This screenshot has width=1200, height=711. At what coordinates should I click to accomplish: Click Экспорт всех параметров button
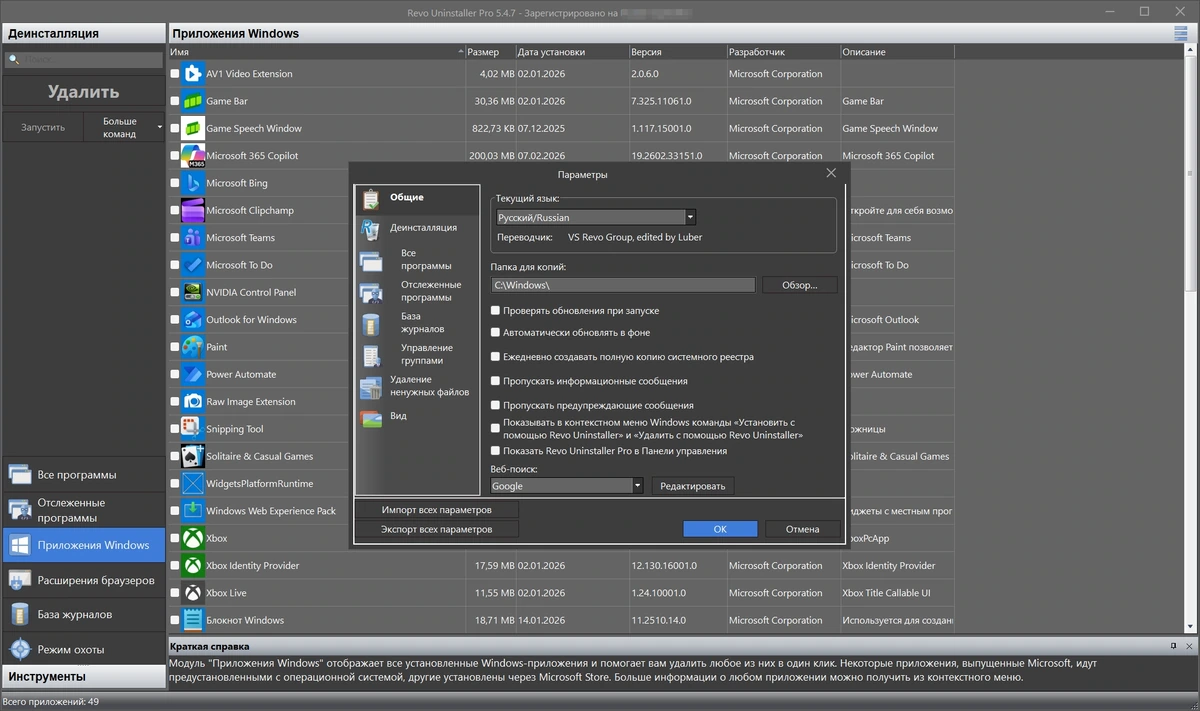(436, 529)
